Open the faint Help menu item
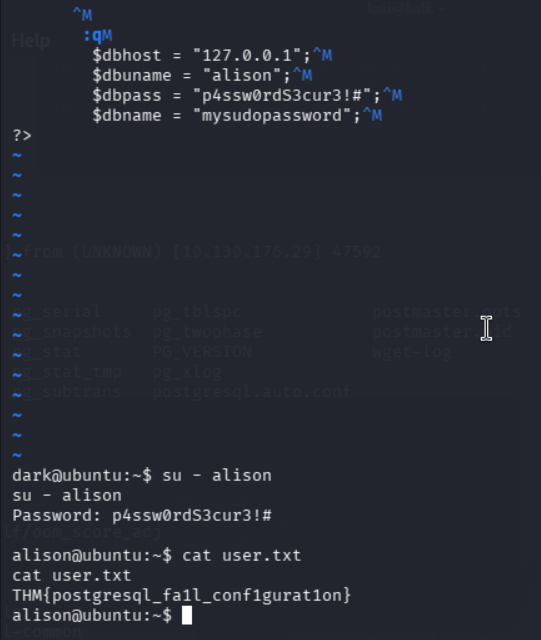 coord(31,41)
